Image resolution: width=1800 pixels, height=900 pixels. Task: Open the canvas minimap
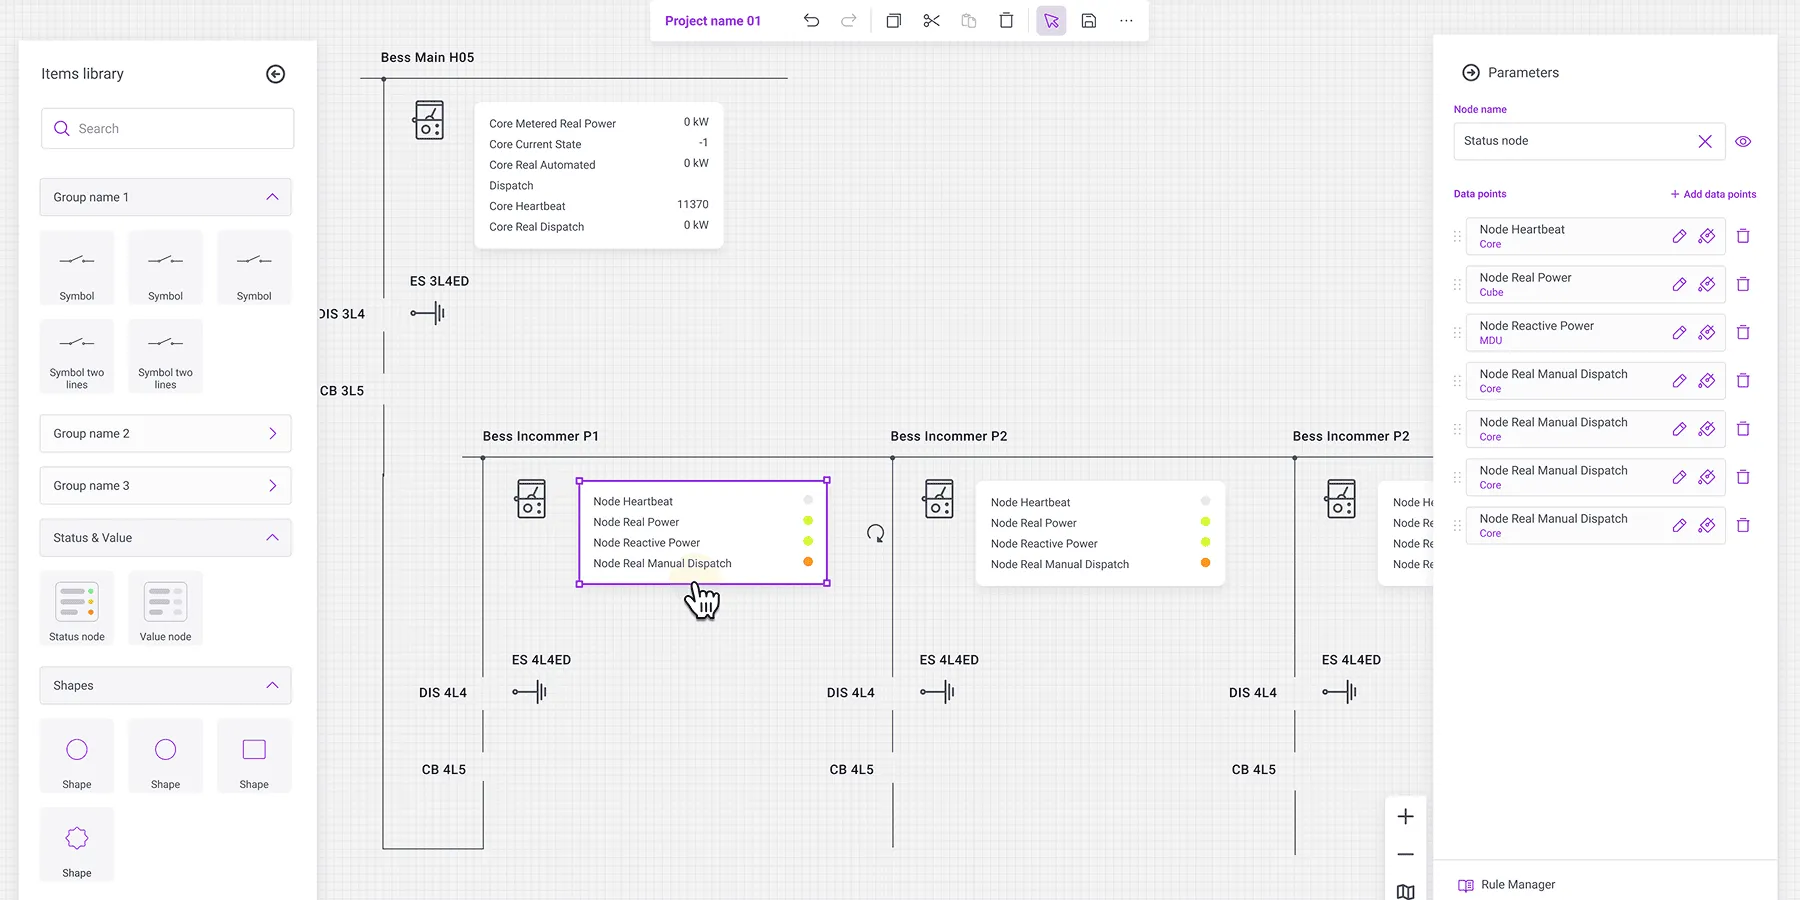(x=1405, y=892)
